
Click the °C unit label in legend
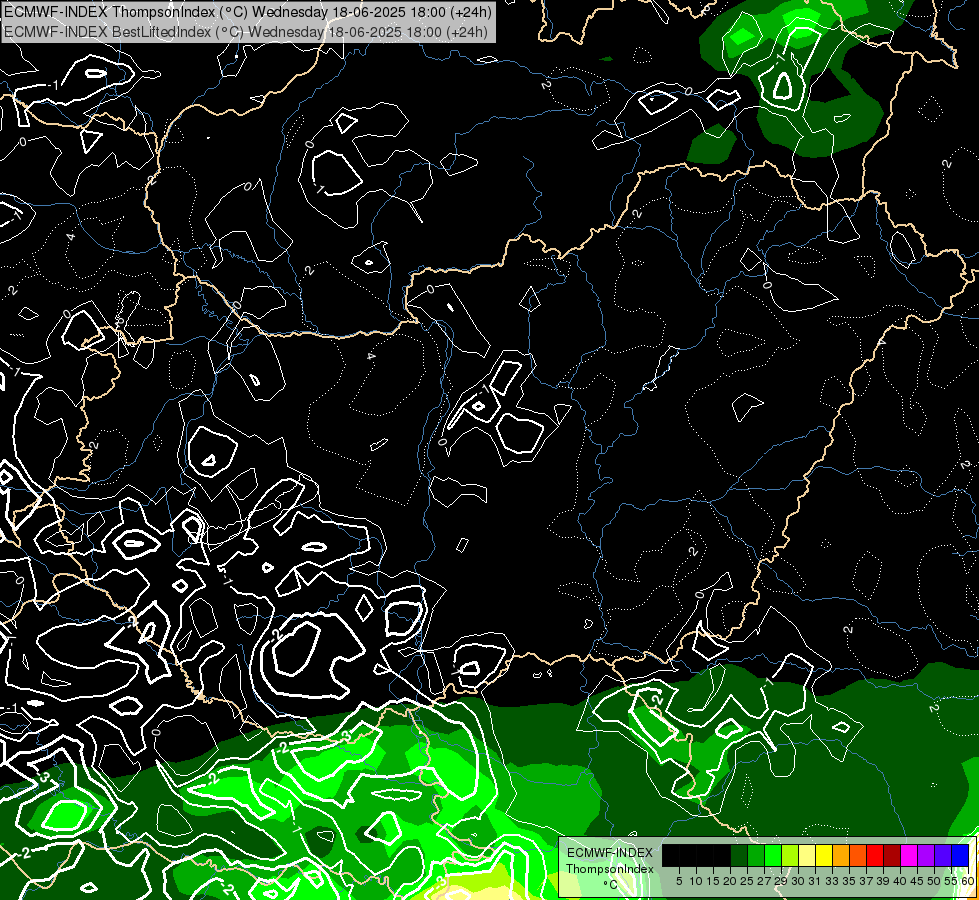610,885
